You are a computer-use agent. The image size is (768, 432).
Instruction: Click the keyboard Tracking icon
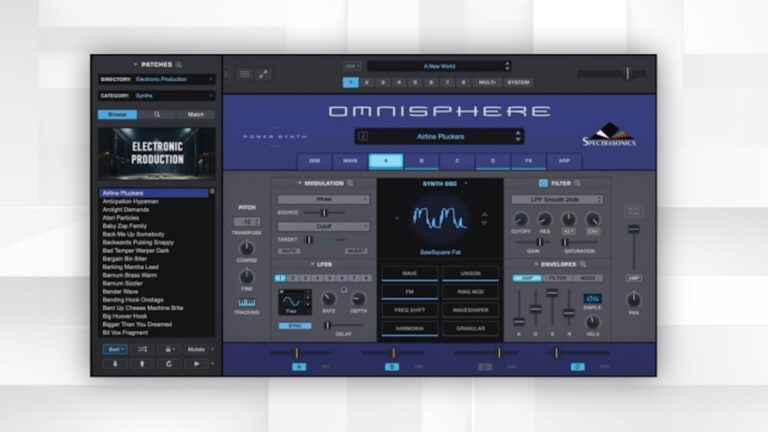point(246,302)
